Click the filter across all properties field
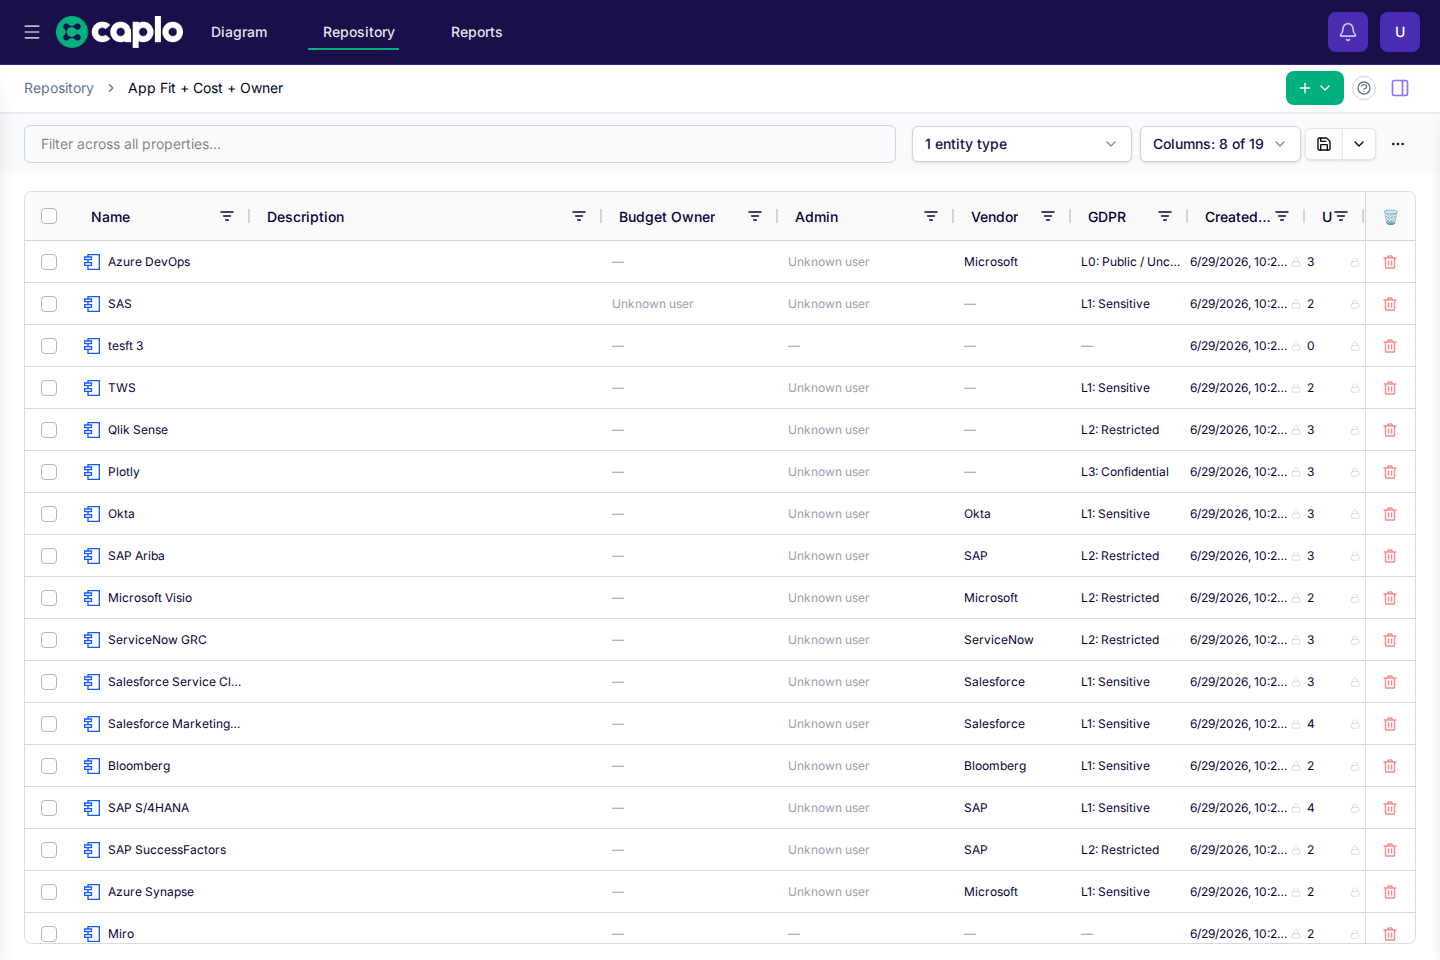This screenshot has width=1440, height=960. [460, 144]
